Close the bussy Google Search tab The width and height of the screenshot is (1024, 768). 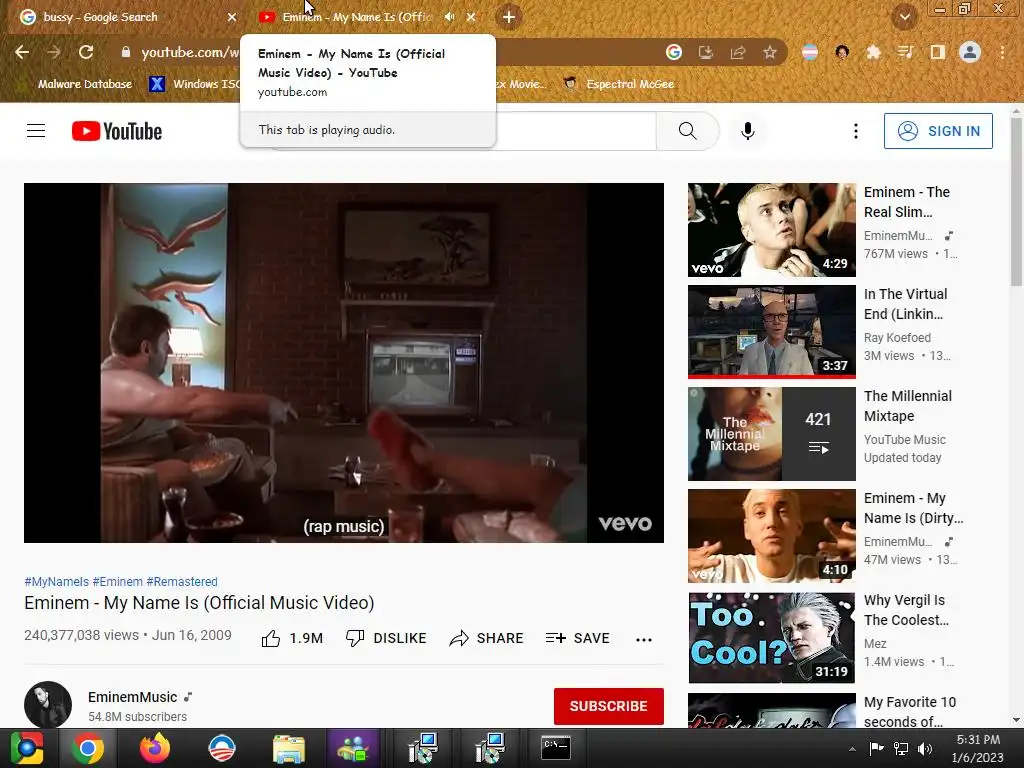coord(232,17)
